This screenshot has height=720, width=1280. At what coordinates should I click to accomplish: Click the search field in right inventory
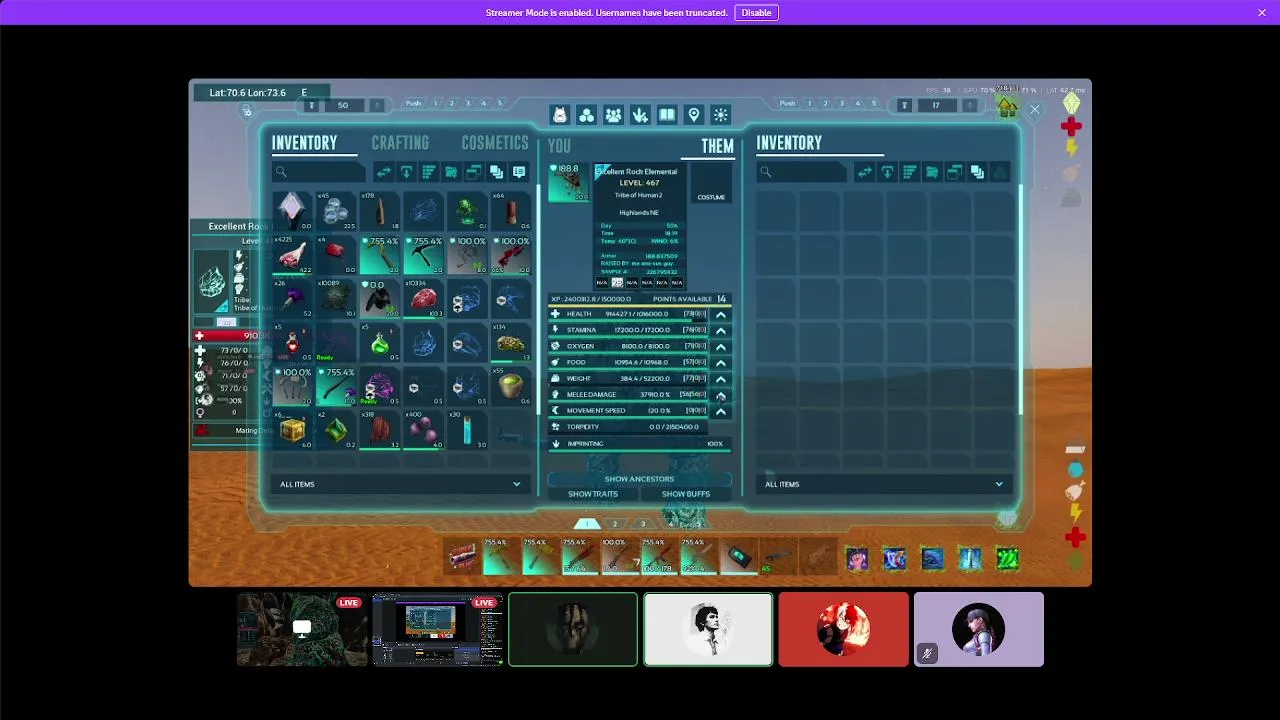point(801,172)
